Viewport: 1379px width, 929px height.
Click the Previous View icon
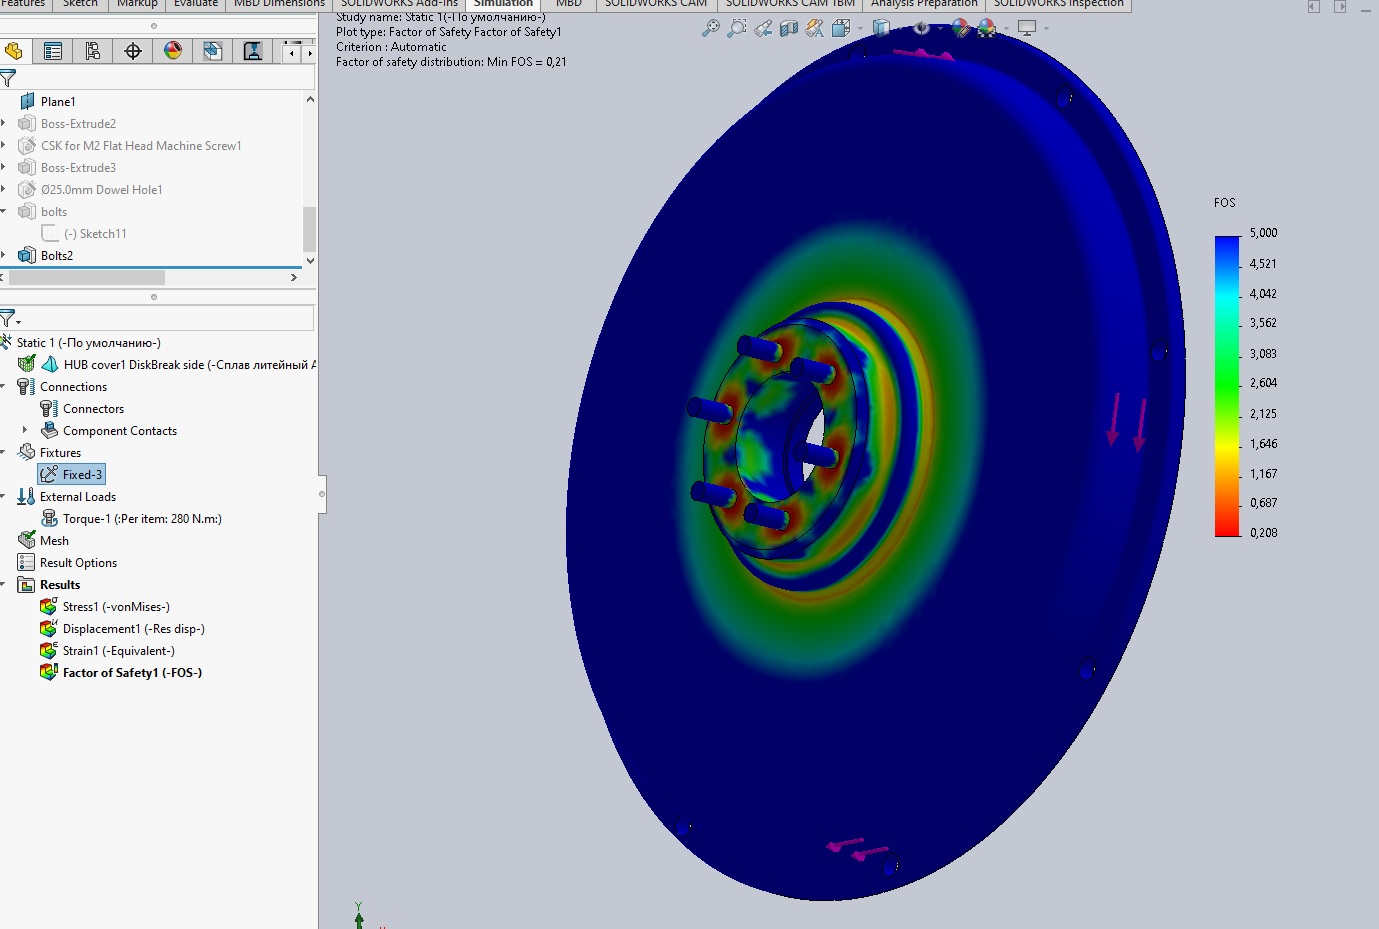tap(763, 29)
